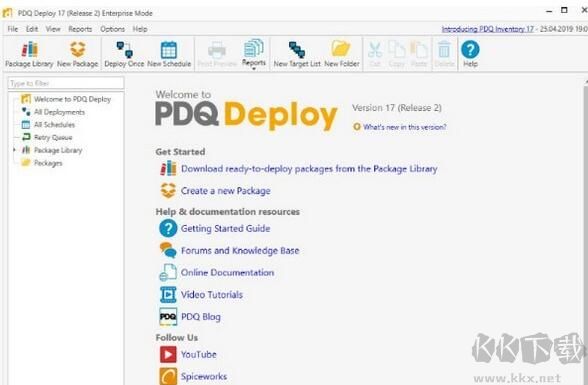Screen dimensions: 588x385
Task: Open the Options menu
Action: click(112, 29)
